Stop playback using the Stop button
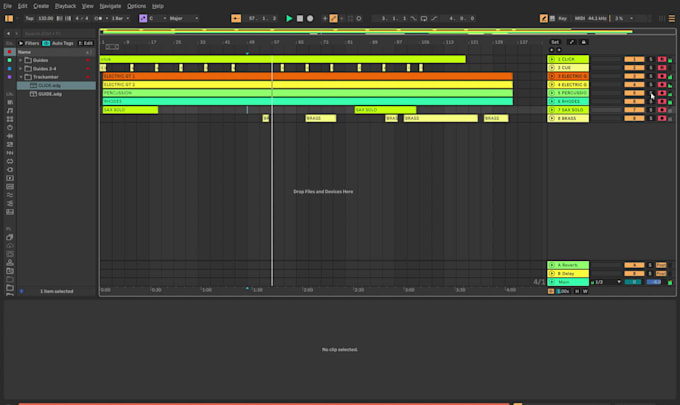680x405 pixels. (300, 18)
